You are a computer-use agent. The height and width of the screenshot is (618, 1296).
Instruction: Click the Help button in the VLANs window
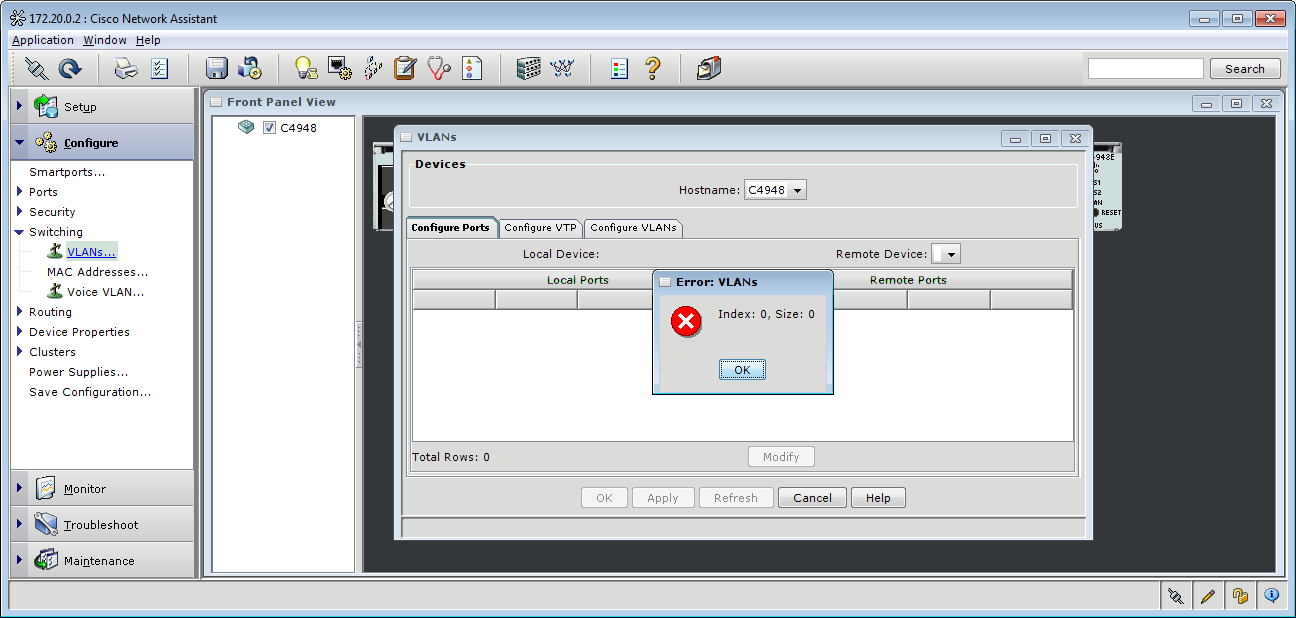(x=878, y=498)
